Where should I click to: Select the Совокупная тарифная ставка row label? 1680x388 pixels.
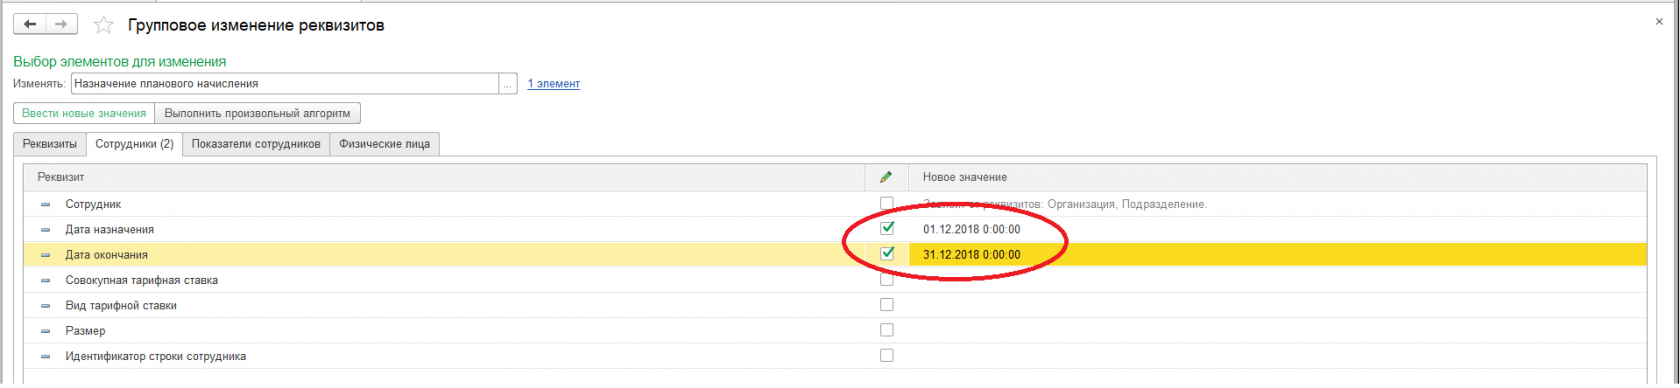point(141,280)
